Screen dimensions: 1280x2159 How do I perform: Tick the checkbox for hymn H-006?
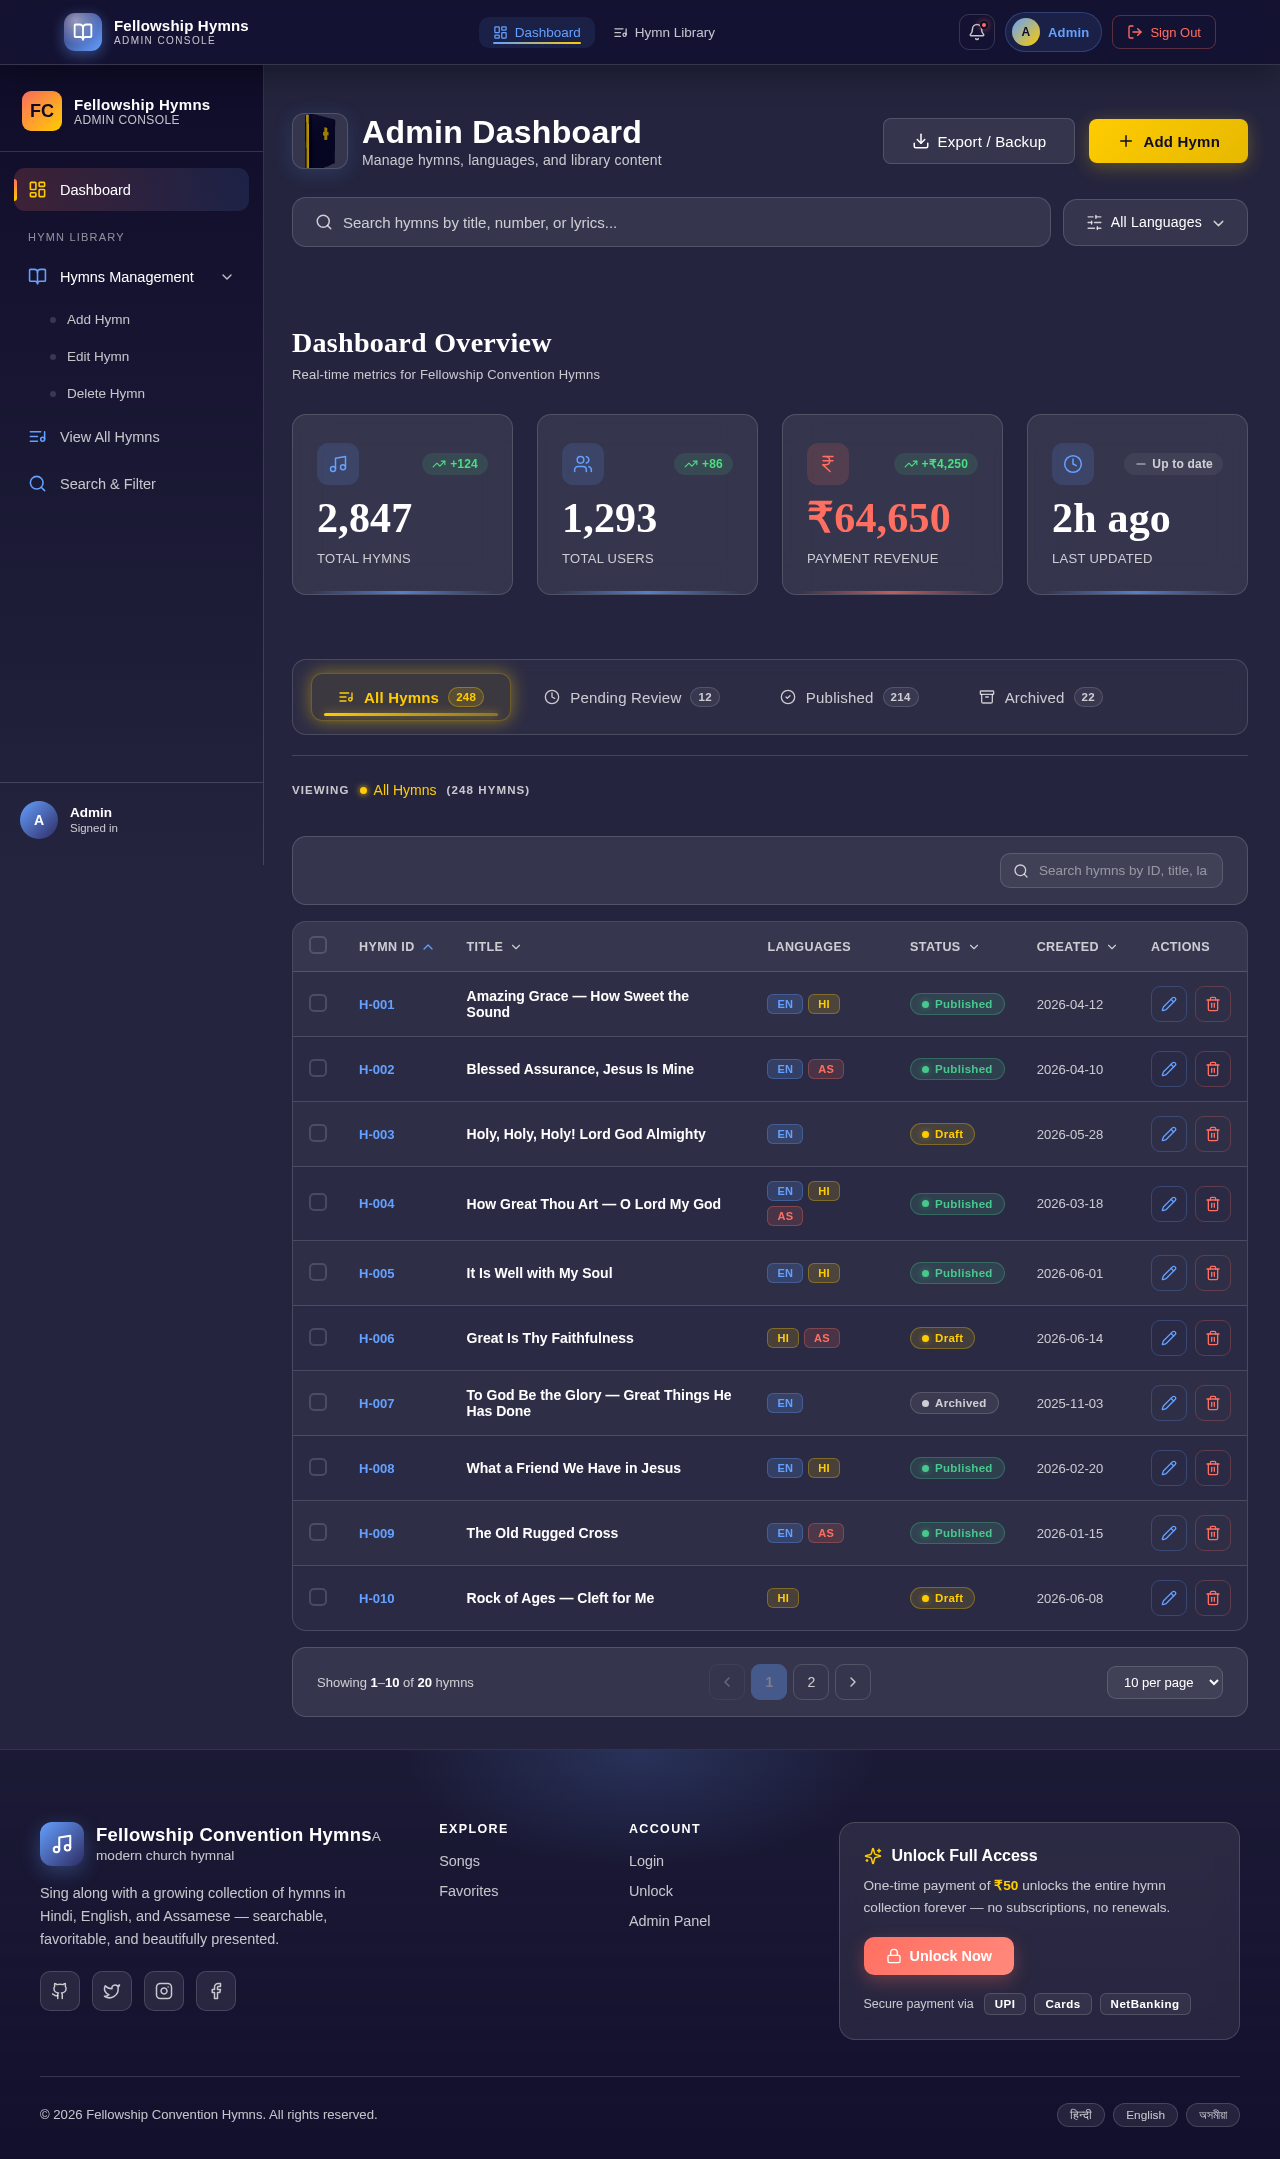[318, 1337]
